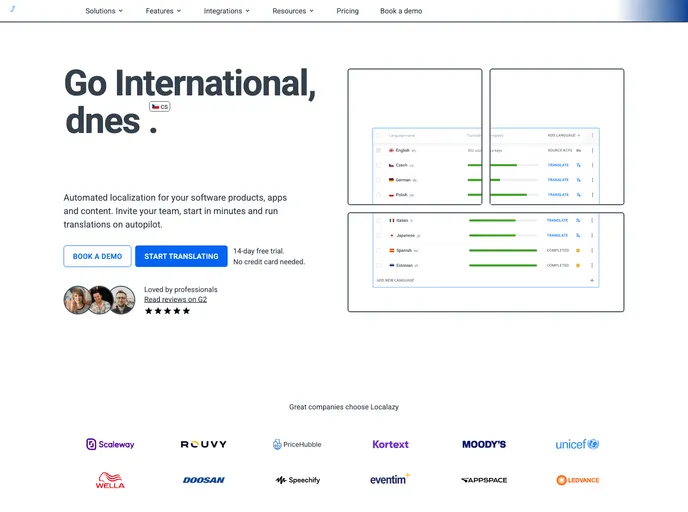This screenshot has height=512, width=688.
Task: Click the translate icon in Japanese row
Action: click(x=579, y=235)
